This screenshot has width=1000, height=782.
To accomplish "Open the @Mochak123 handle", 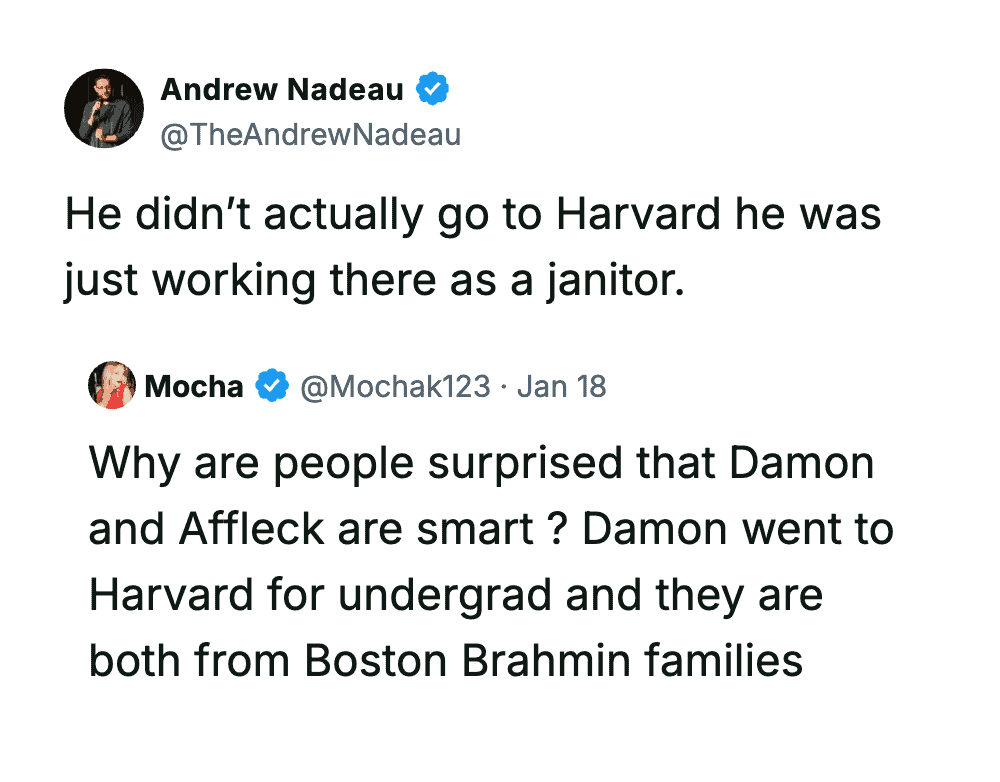I will click(396, 387).
